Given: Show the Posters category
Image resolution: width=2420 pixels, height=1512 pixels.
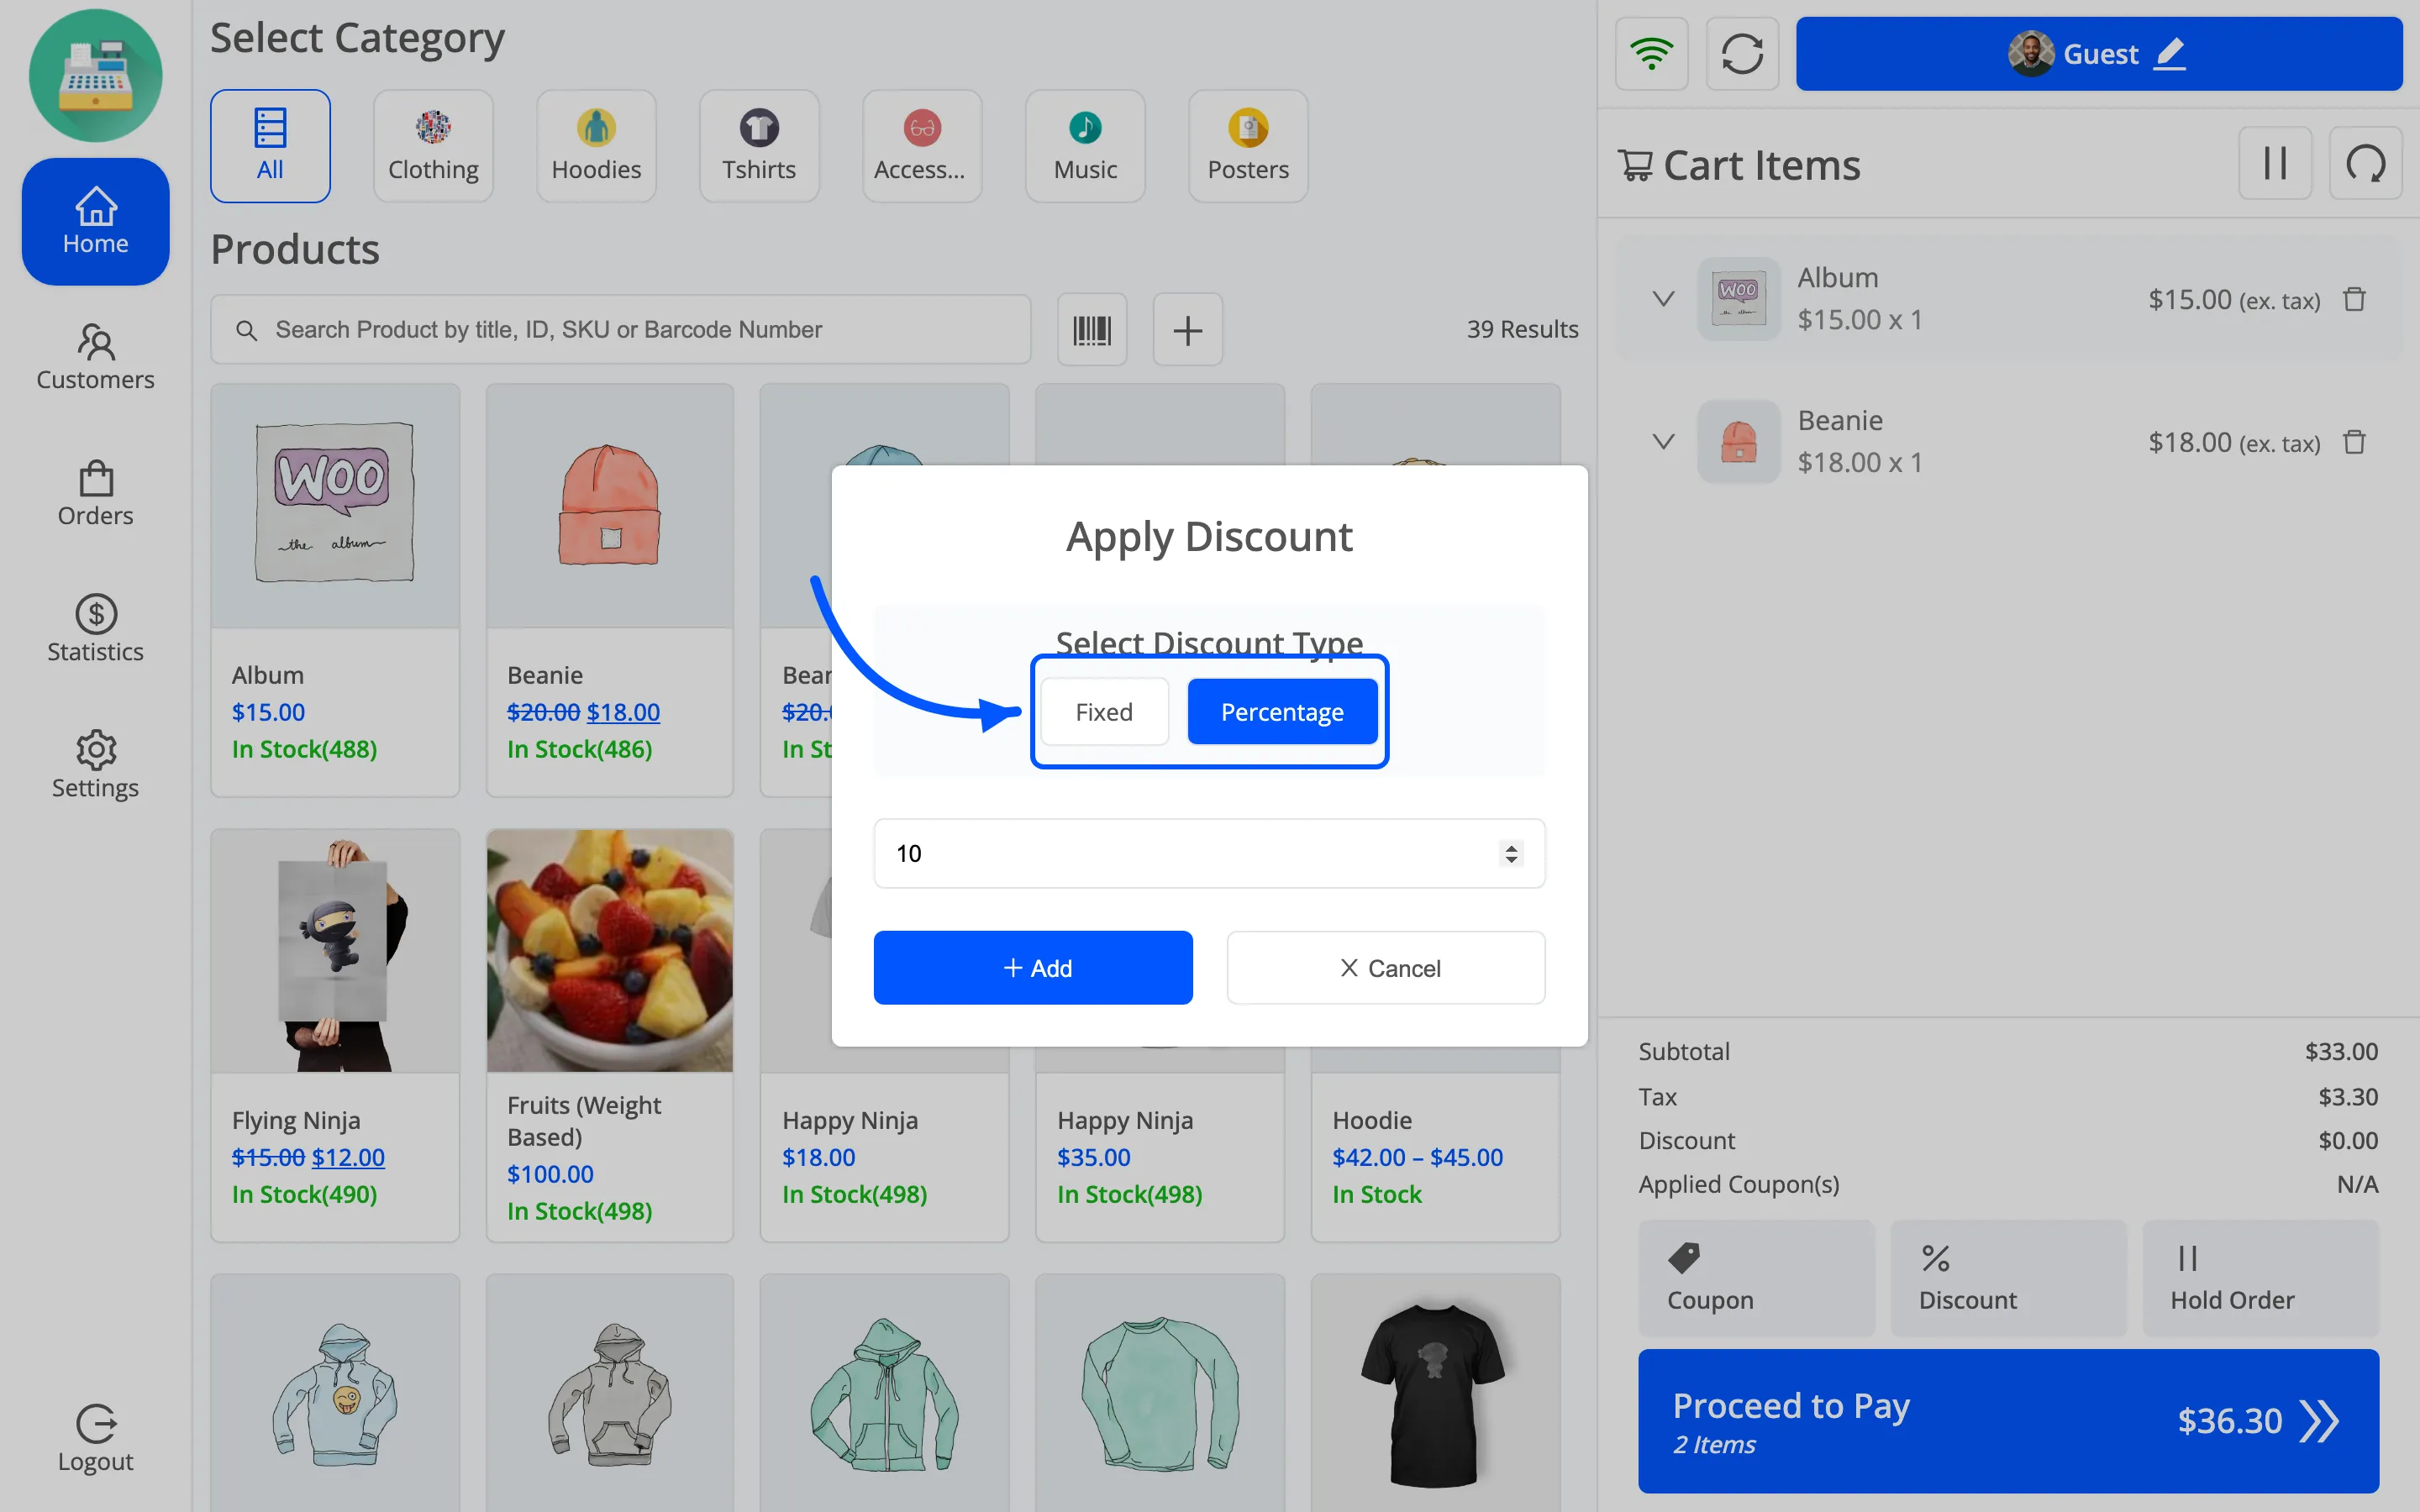Looking at the screenshot, I should point(1248,146).
